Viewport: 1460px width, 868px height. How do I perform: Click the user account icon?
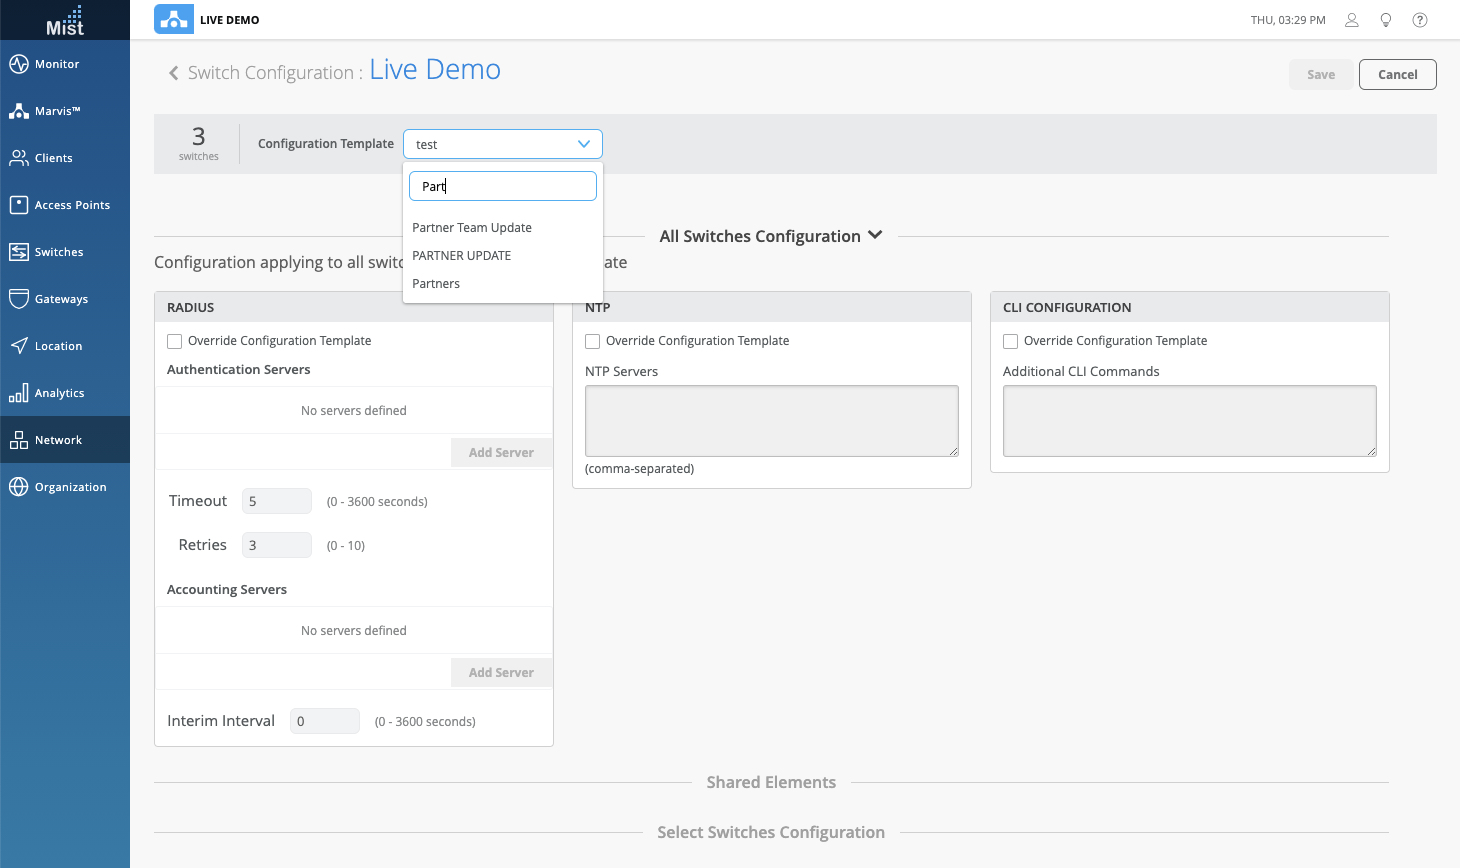tap(1351, 20)
